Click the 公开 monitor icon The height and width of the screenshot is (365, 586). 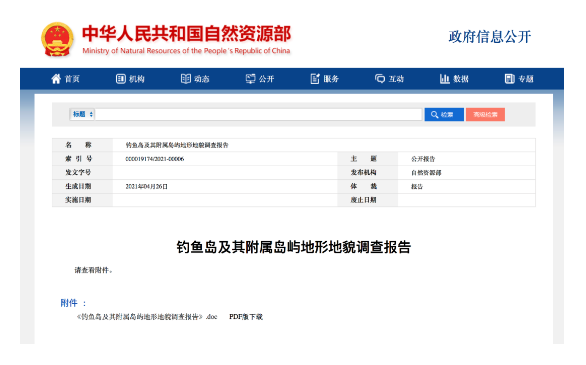click(x=250, y=79)
